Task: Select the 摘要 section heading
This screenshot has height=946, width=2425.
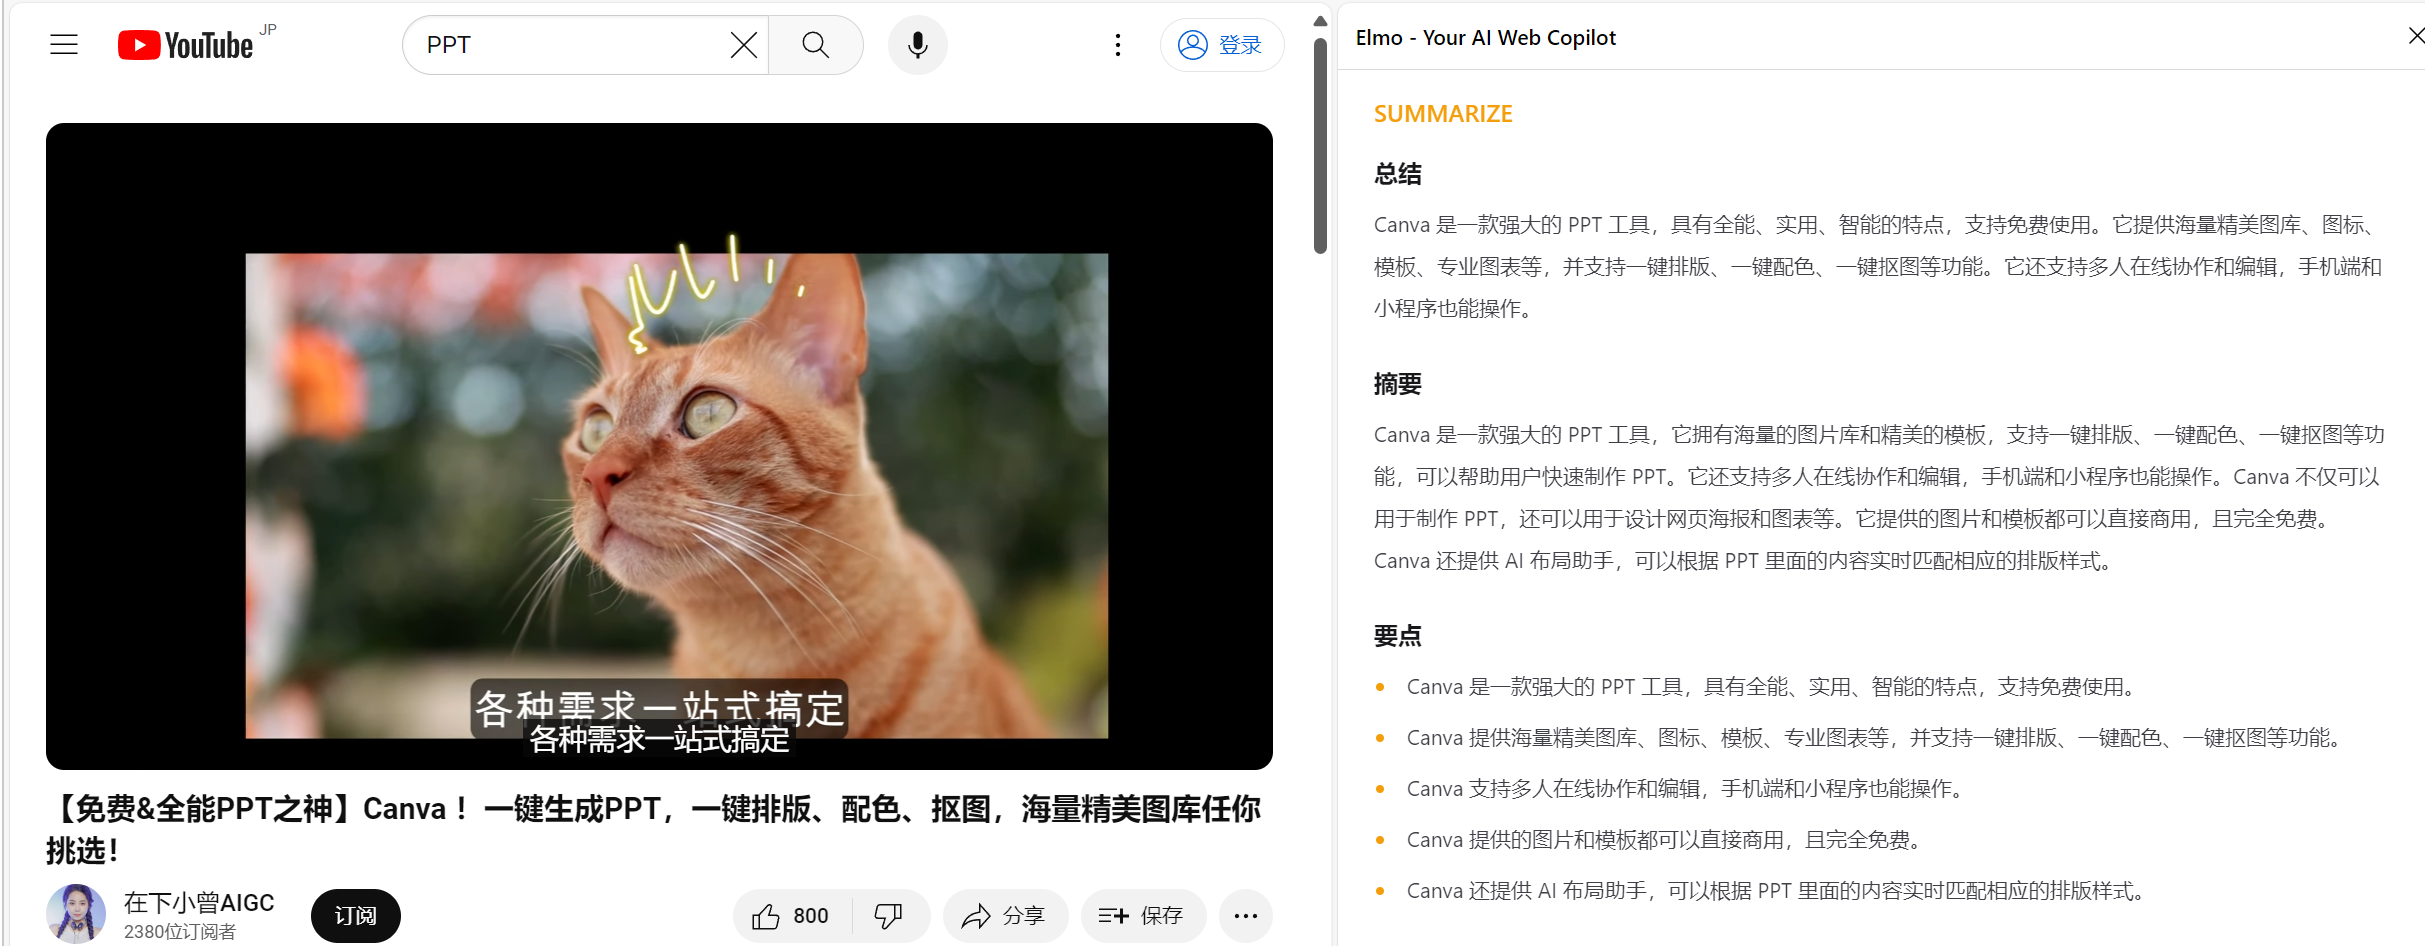Action: (1397, 384)
